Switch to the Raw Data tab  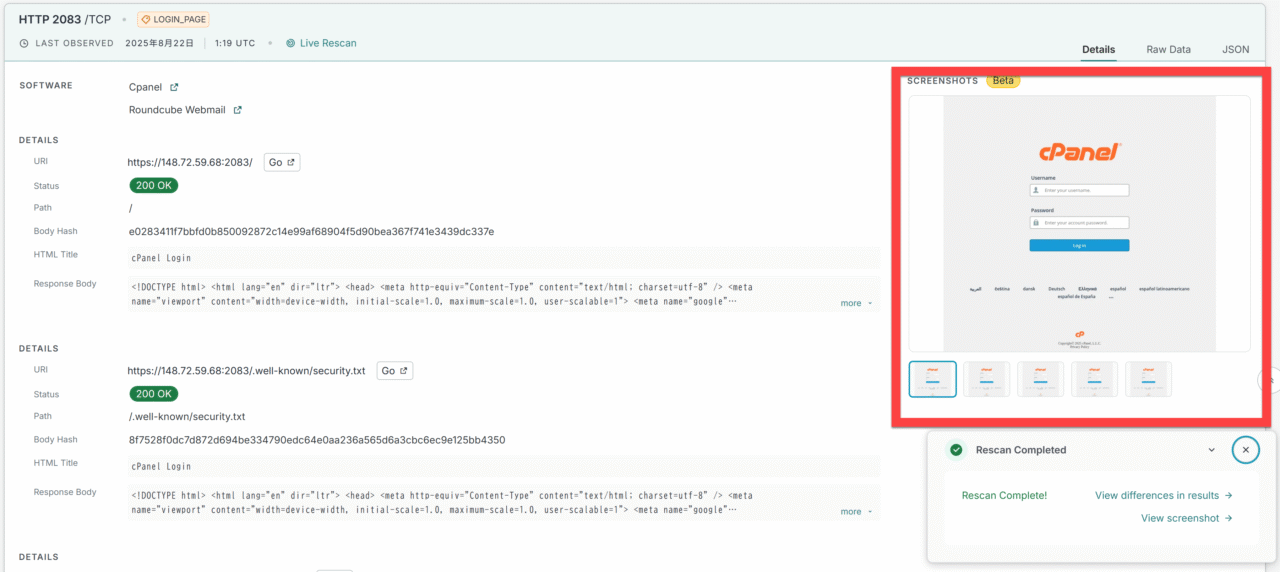click(x=1168, y=49)
